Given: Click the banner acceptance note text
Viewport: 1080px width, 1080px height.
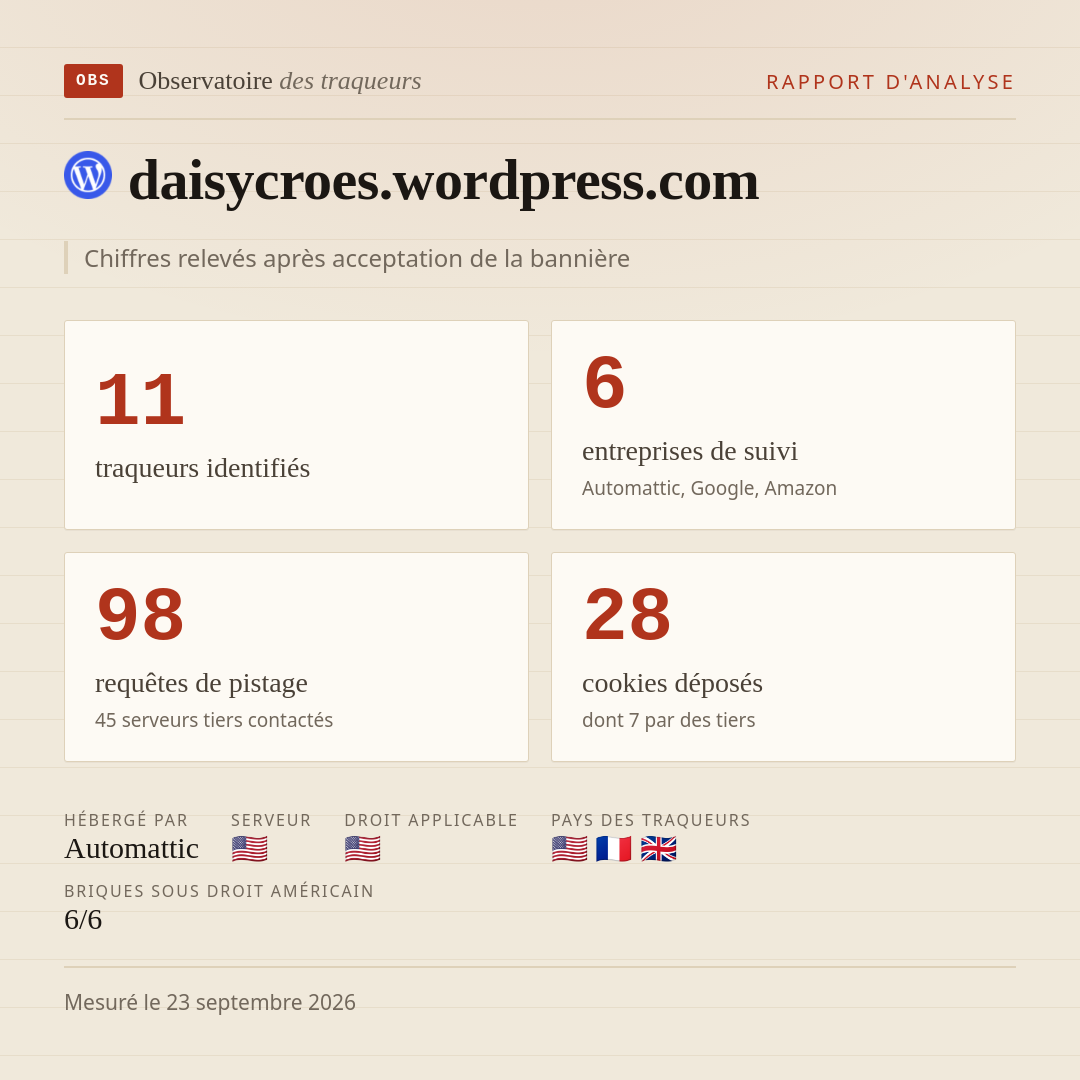Looking at the screenshot, I should [357, 258].
